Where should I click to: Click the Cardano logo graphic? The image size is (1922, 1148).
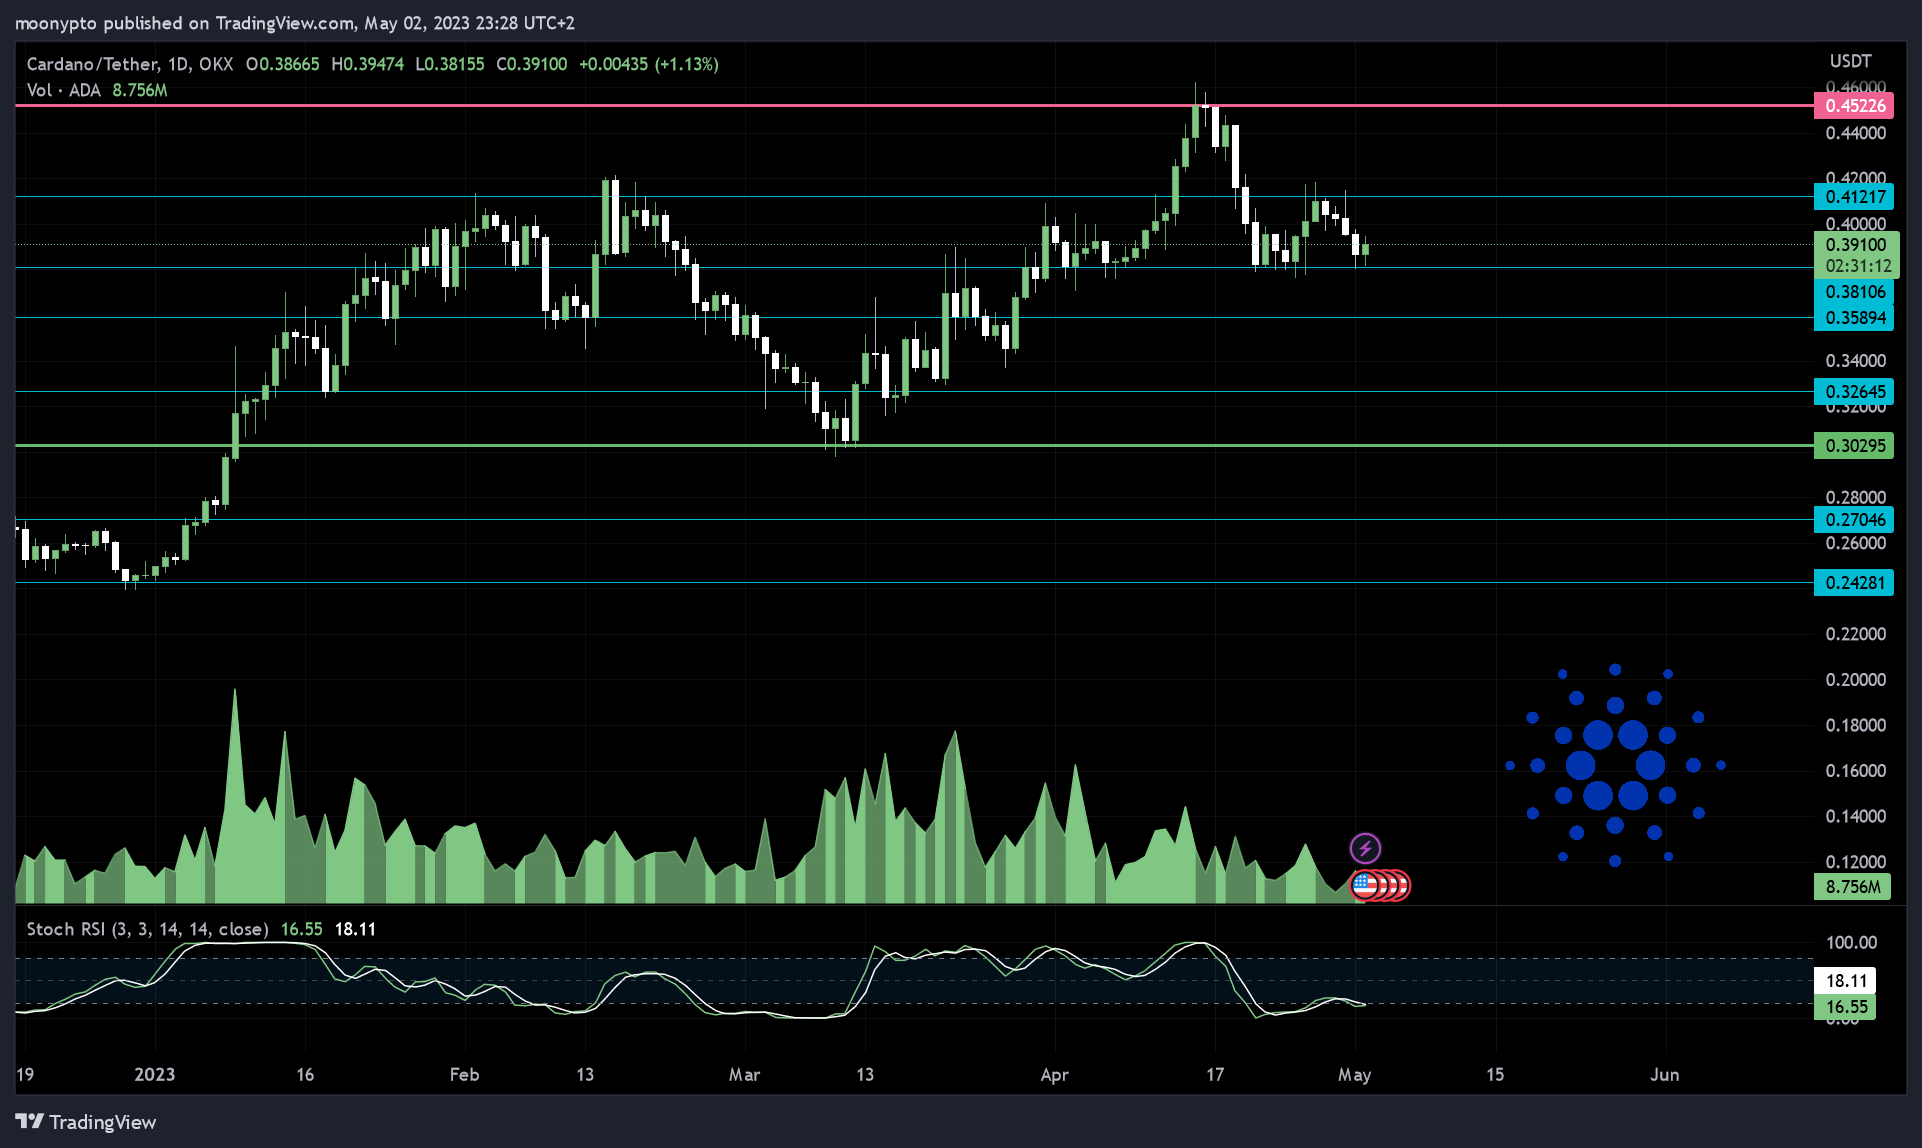tap(1615, 765)
